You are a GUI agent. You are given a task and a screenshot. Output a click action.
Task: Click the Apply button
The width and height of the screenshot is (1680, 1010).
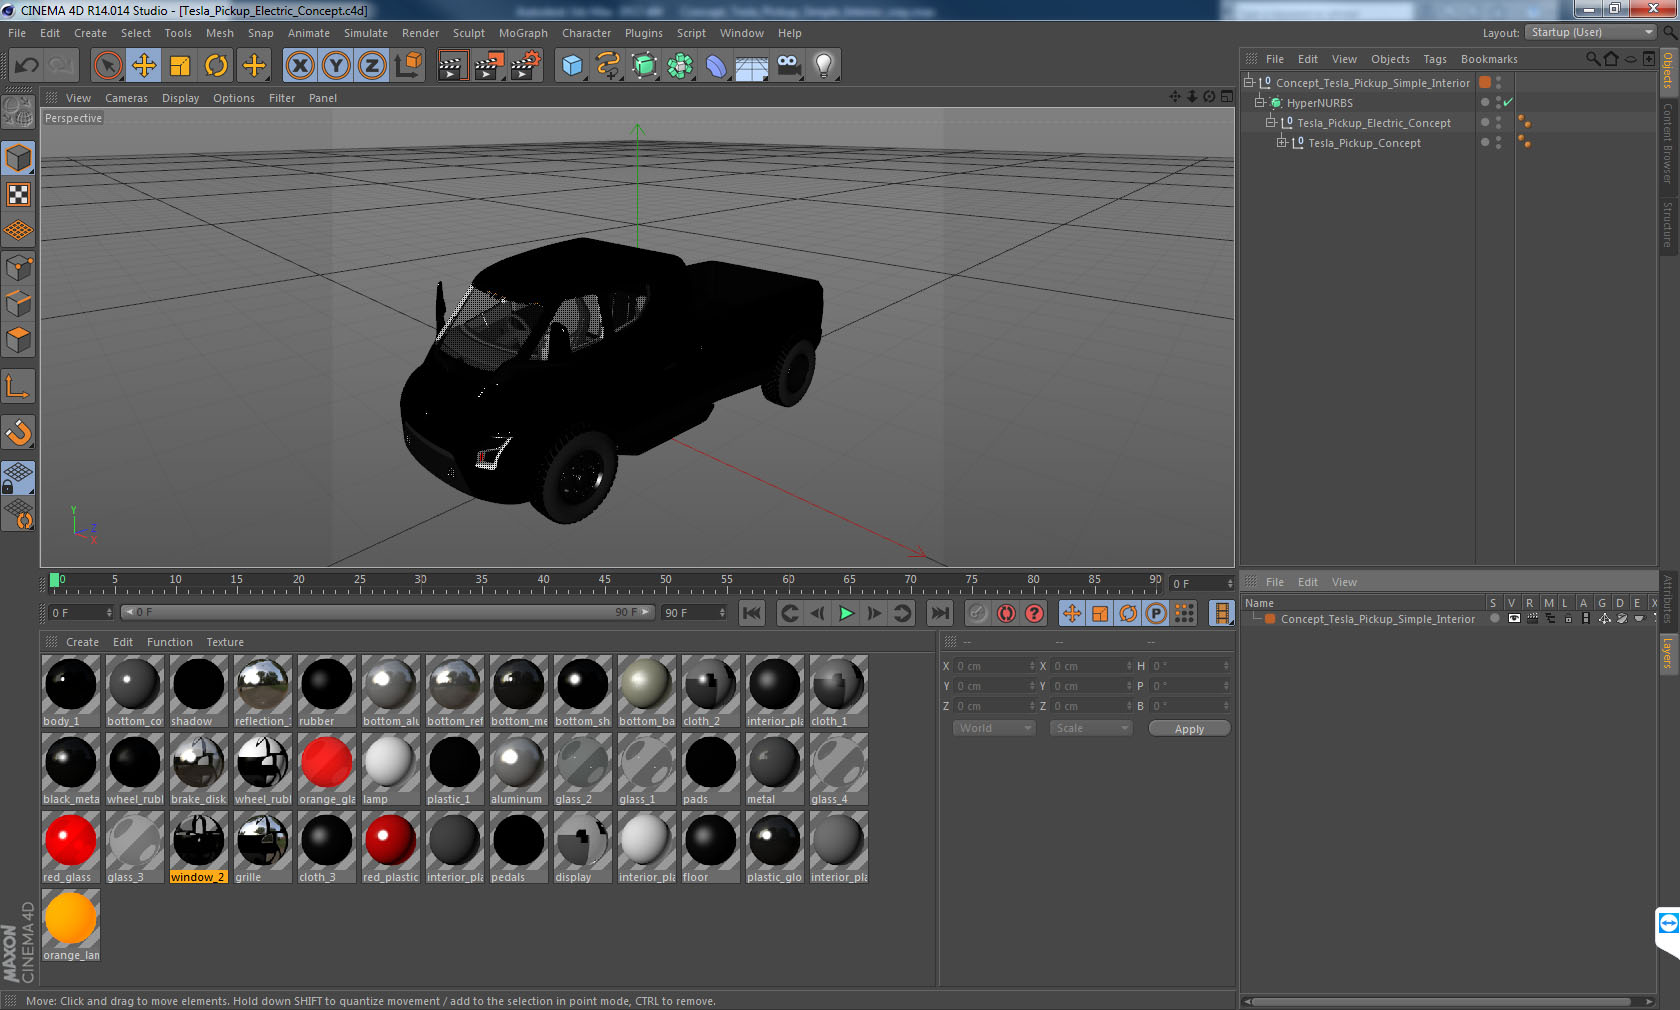click(1189, 729)
